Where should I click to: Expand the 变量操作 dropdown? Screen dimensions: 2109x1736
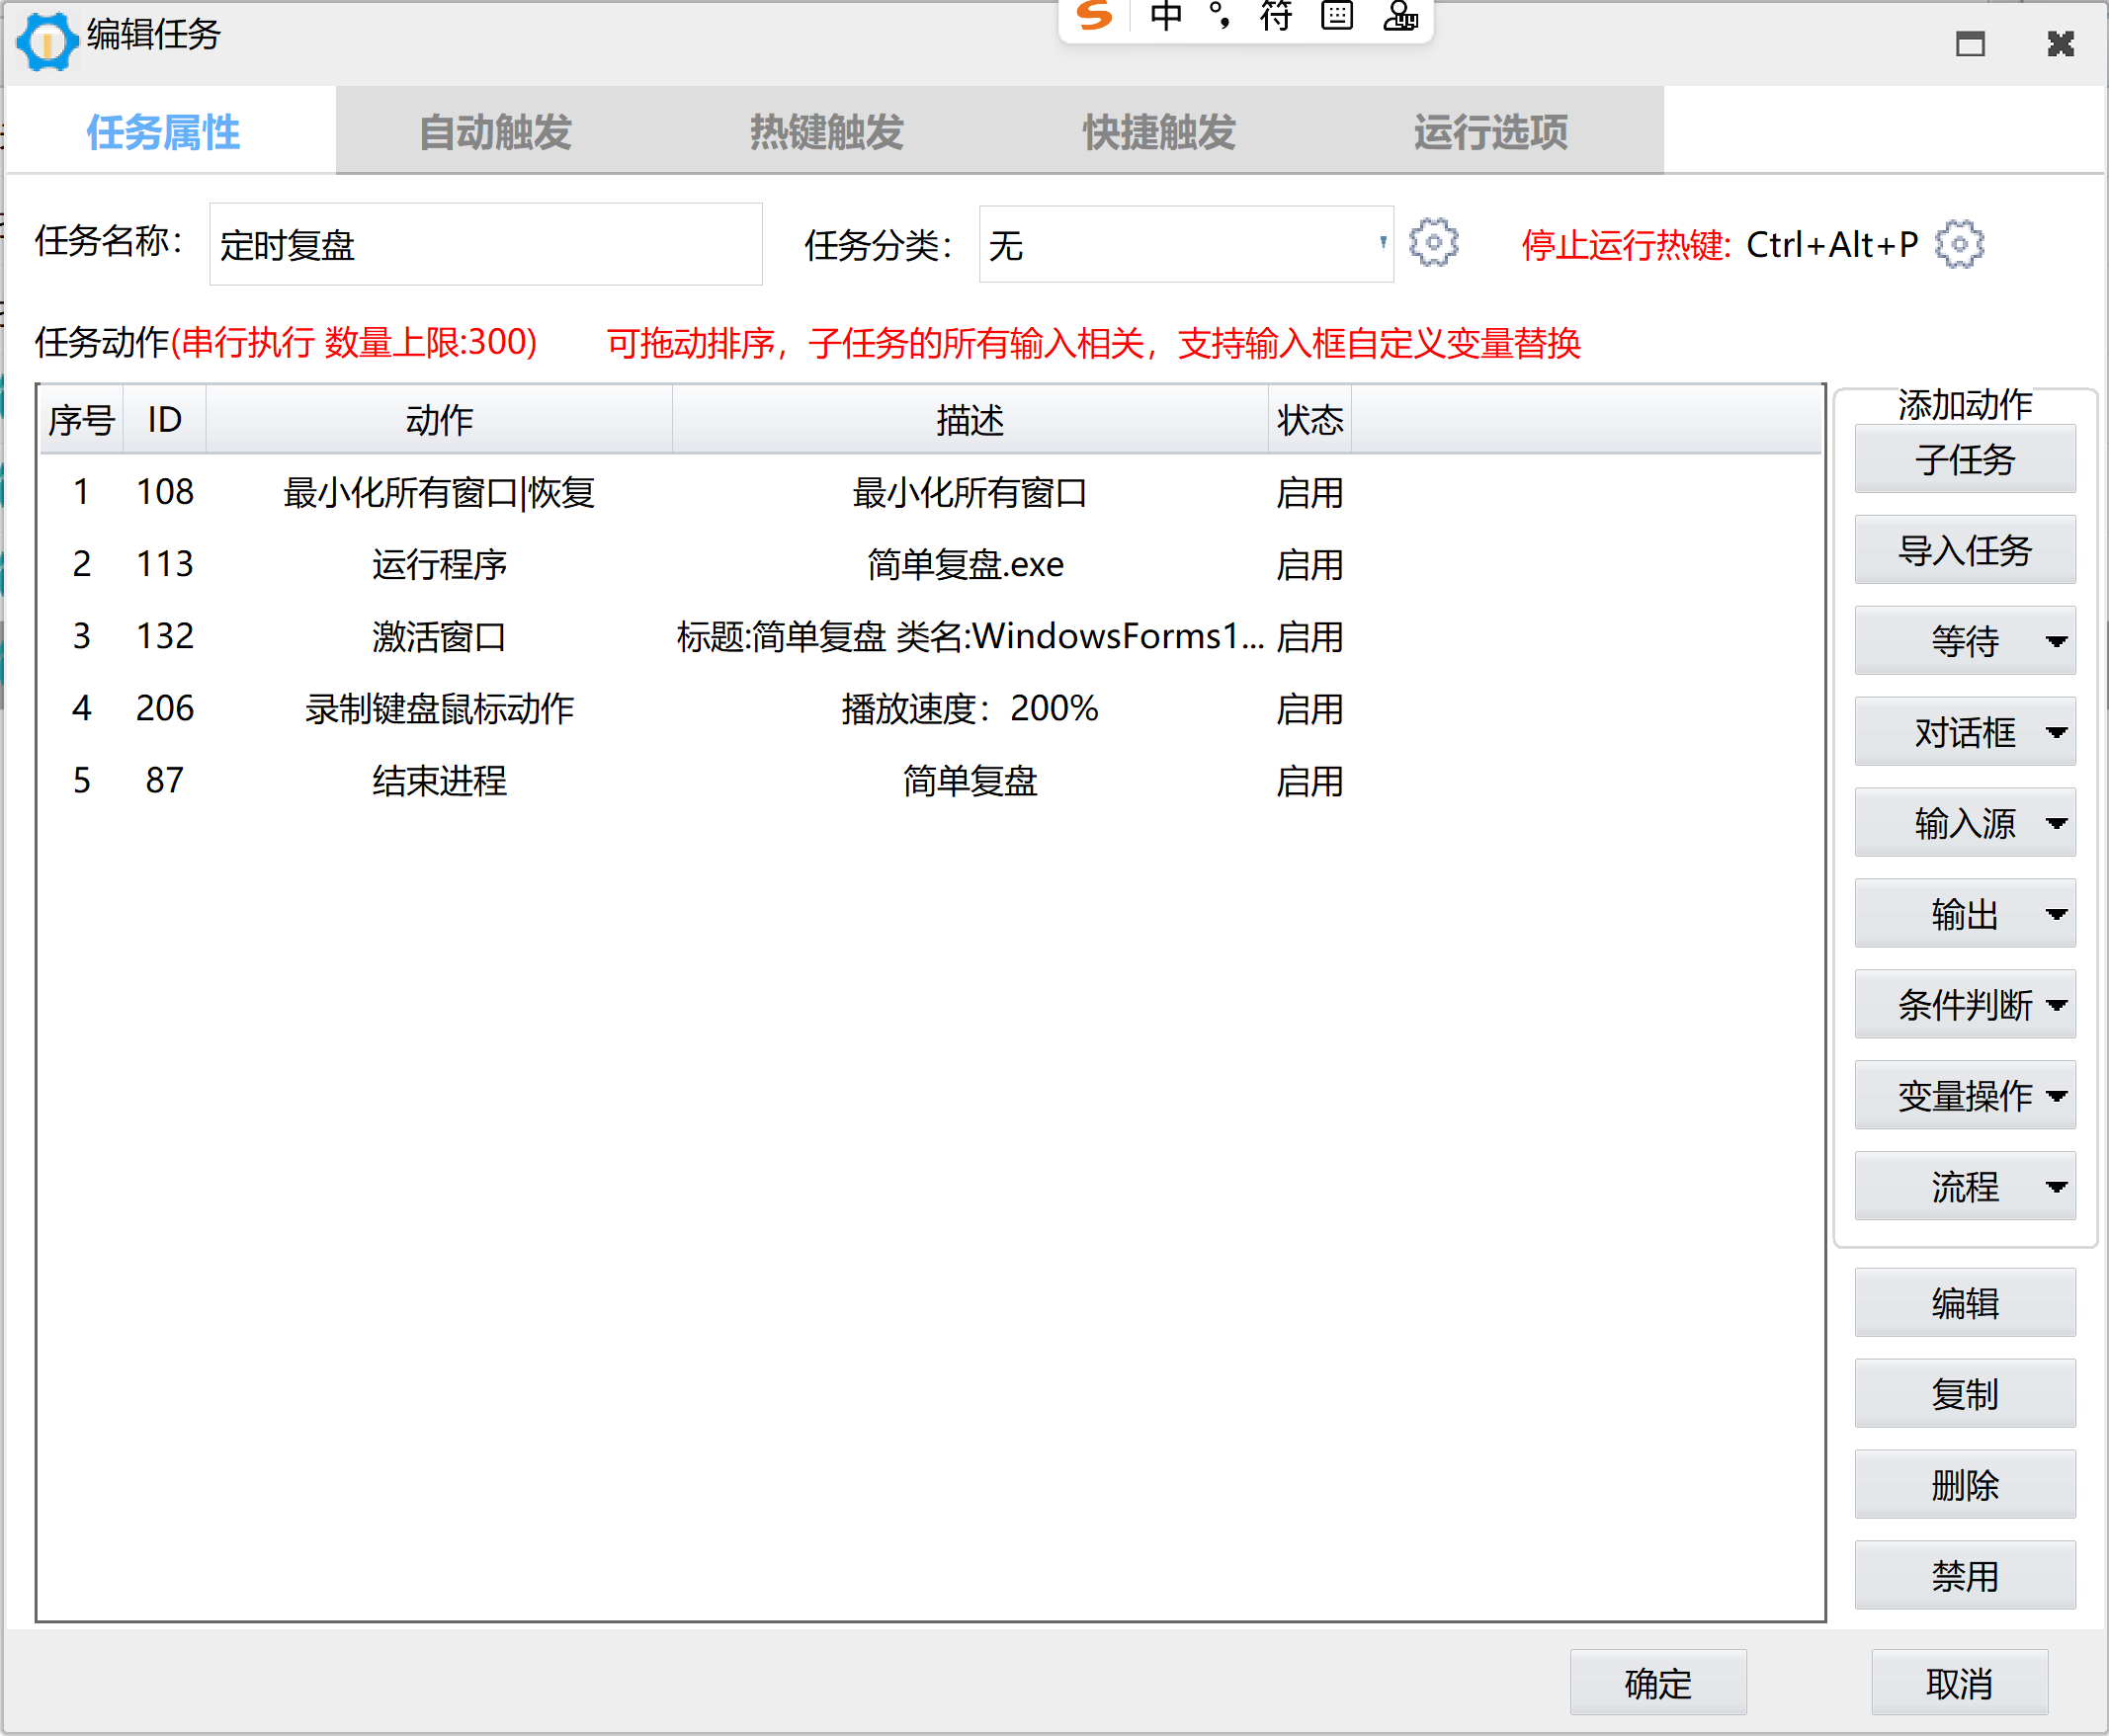pos(2055,1096)
